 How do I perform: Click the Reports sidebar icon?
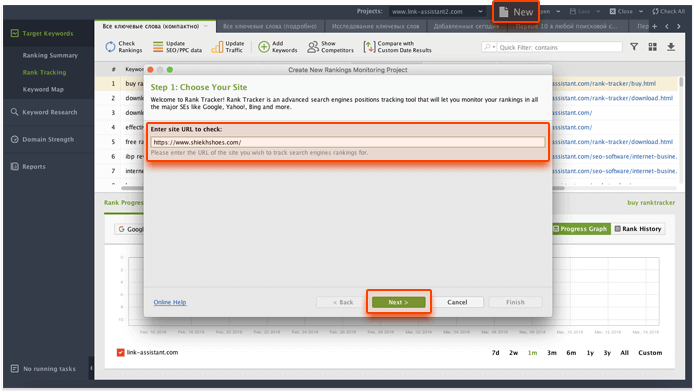tap(15, 166)
